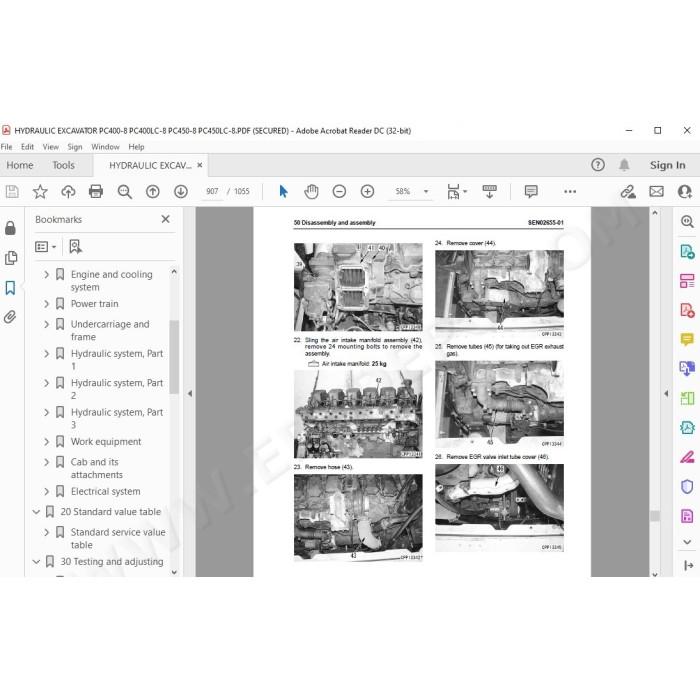Screen dimensions: 700x700
Task: Add to starred with star icon
Action: [40, 192]
